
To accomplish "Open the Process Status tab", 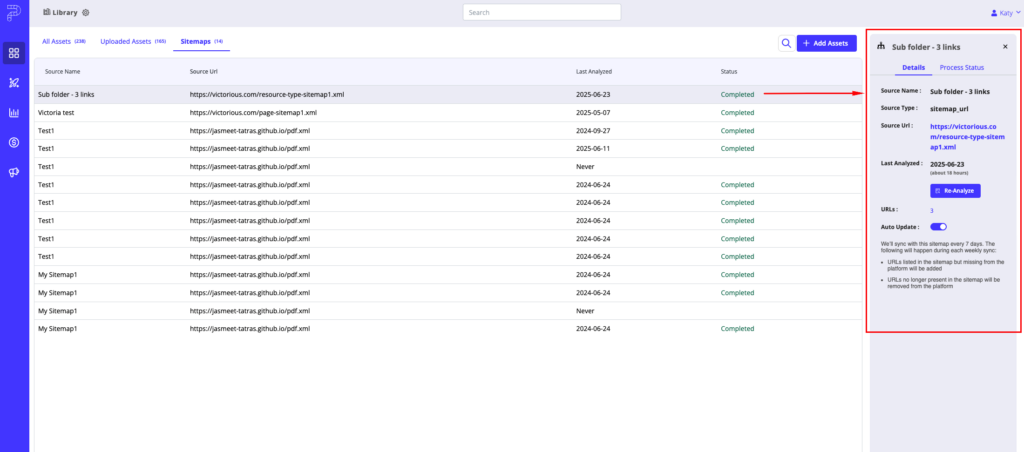I will pyautogui.click(x=961, y=67).
